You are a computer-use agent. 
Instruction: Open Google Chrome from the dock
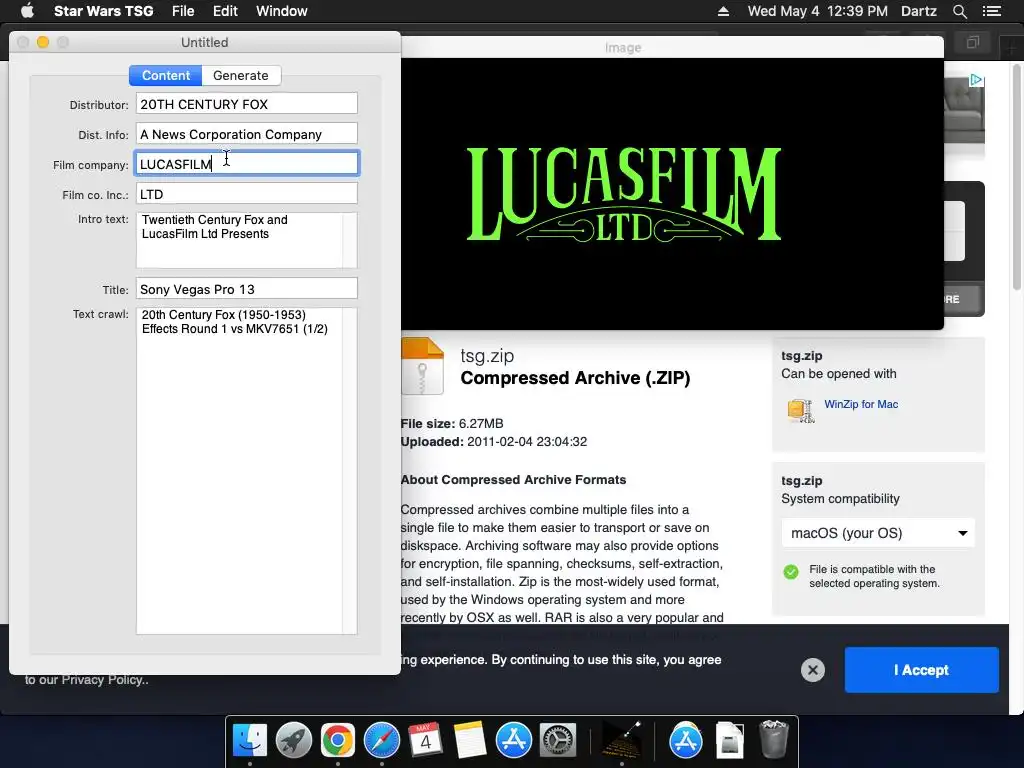click(x=338, y=740)
